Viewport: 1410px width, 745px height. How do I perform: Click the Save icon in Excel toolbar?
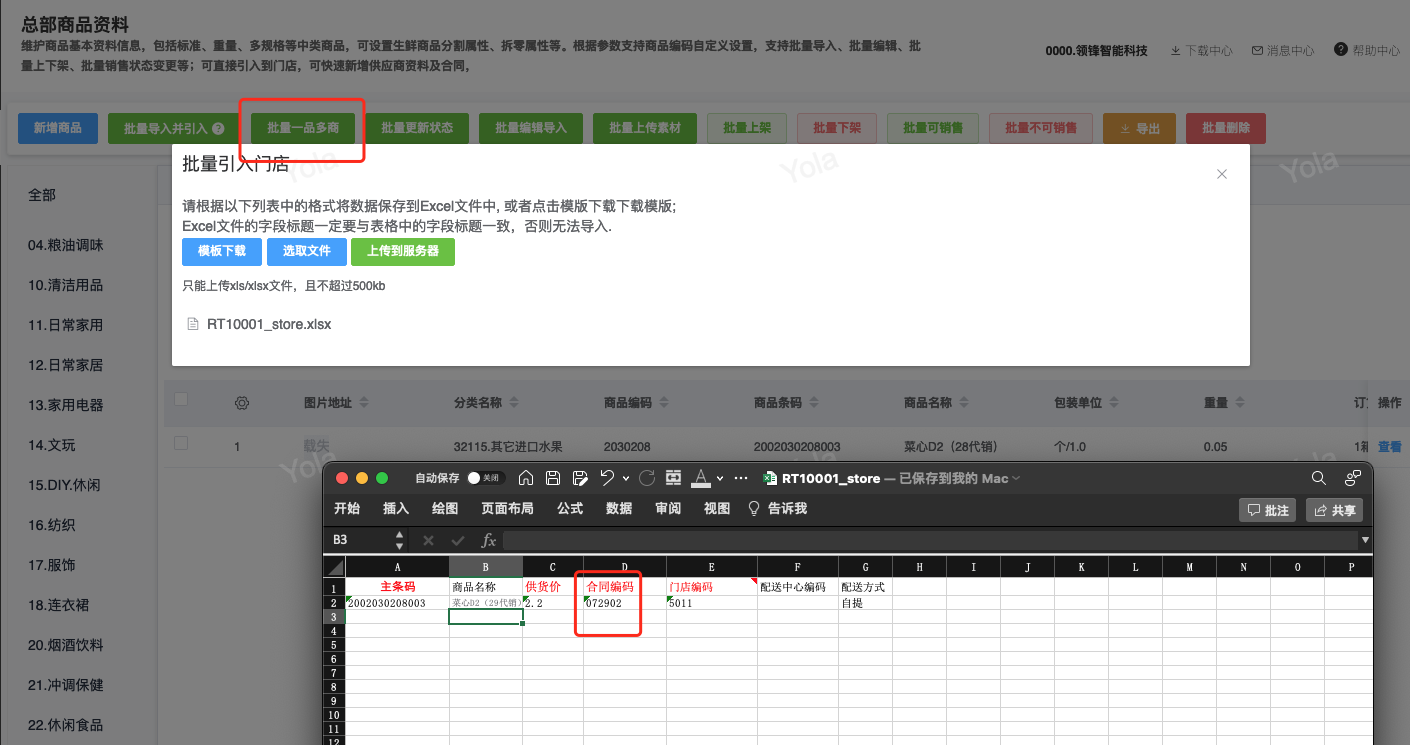click(x=553, y=478)
